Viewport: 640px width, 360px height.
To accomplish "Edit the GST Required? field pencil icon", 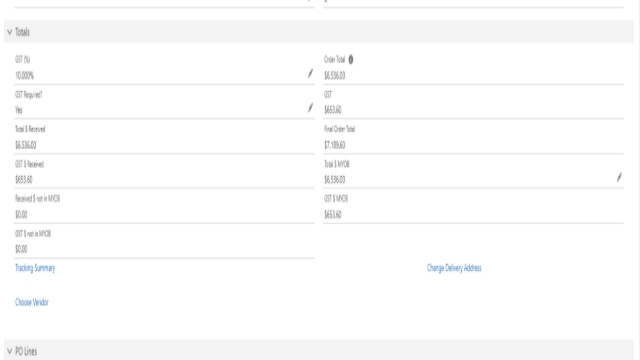I will (310, 108).
